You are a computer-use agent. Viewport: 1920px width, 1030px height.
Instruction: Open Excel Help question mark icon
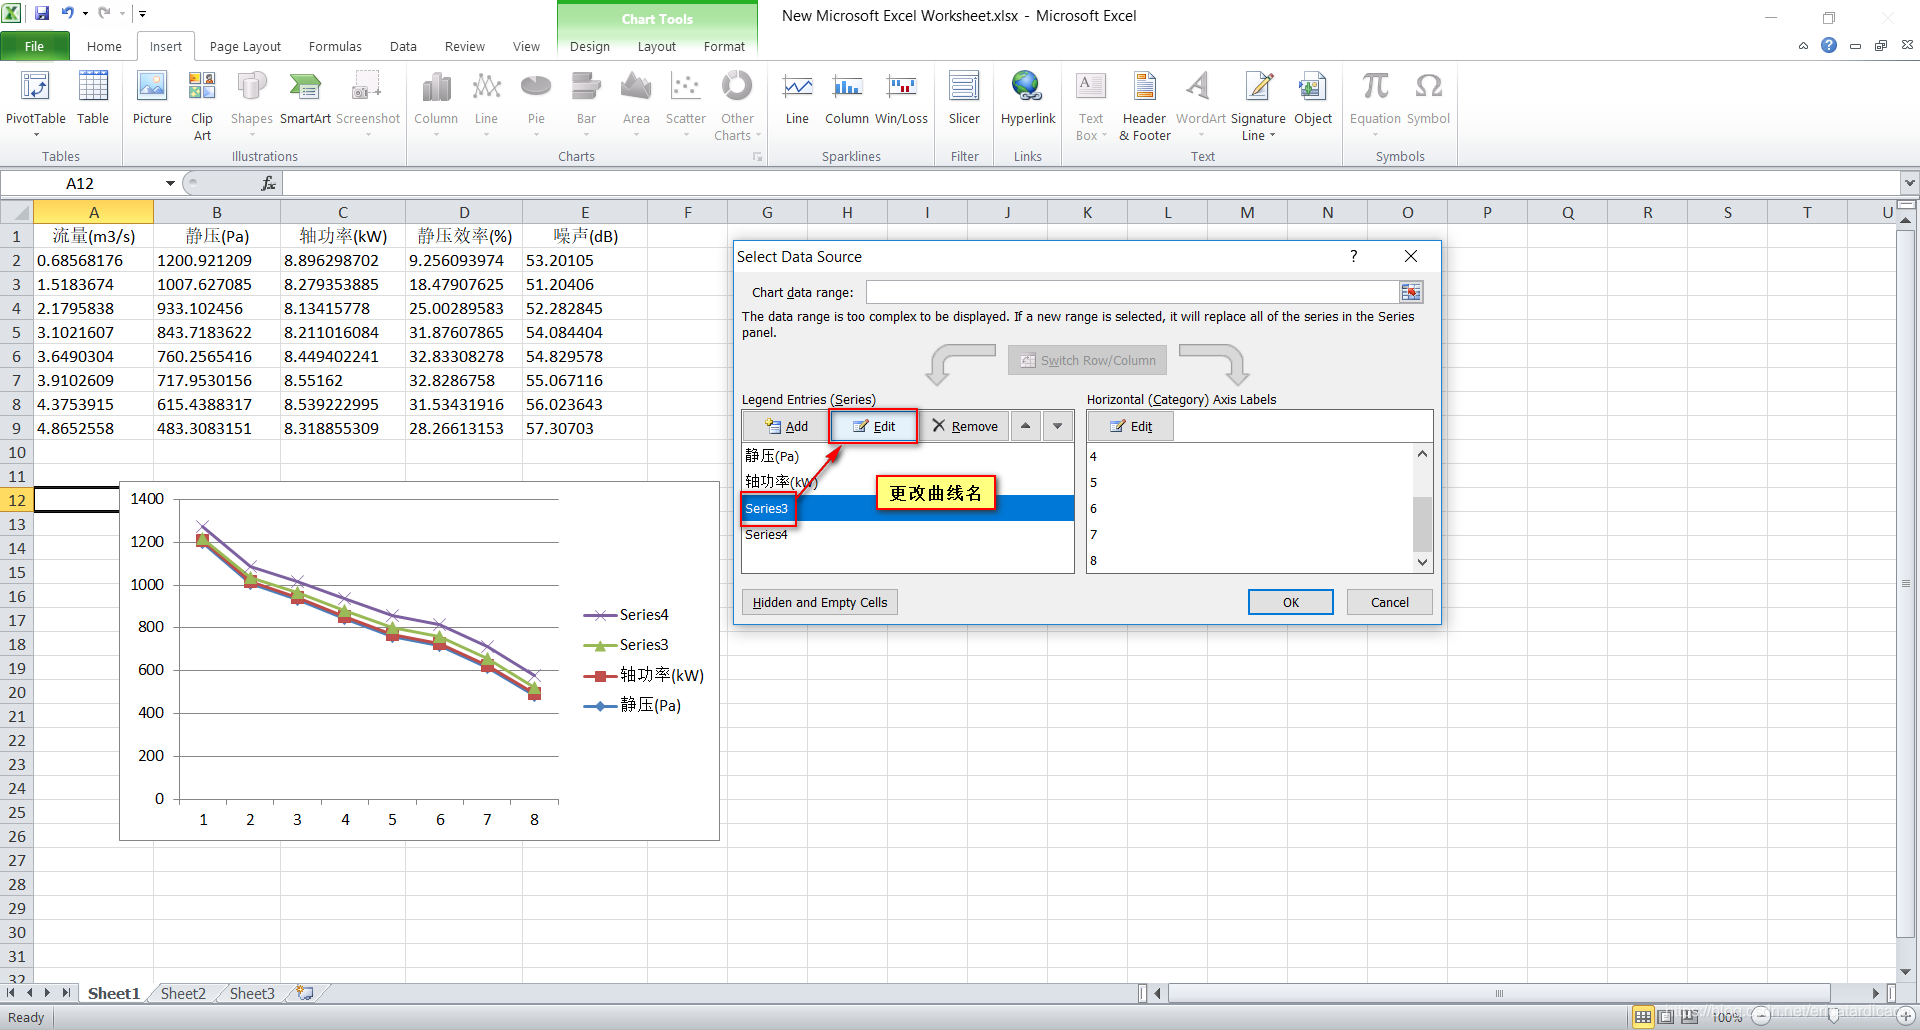pos(1829,45)
